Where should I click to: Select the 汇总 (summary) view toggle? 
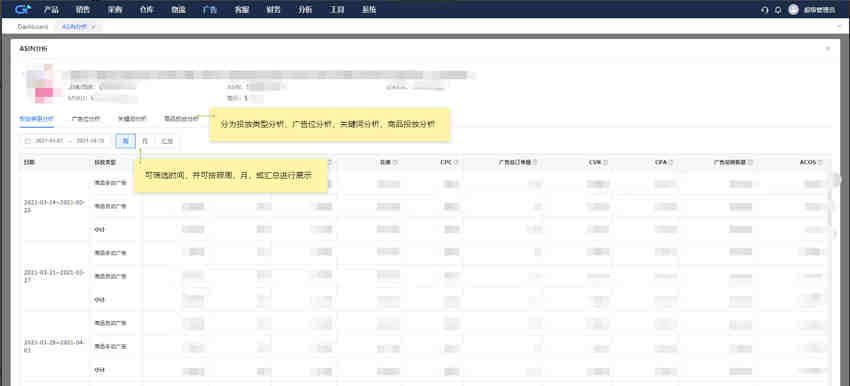click(x=167, y=141)
